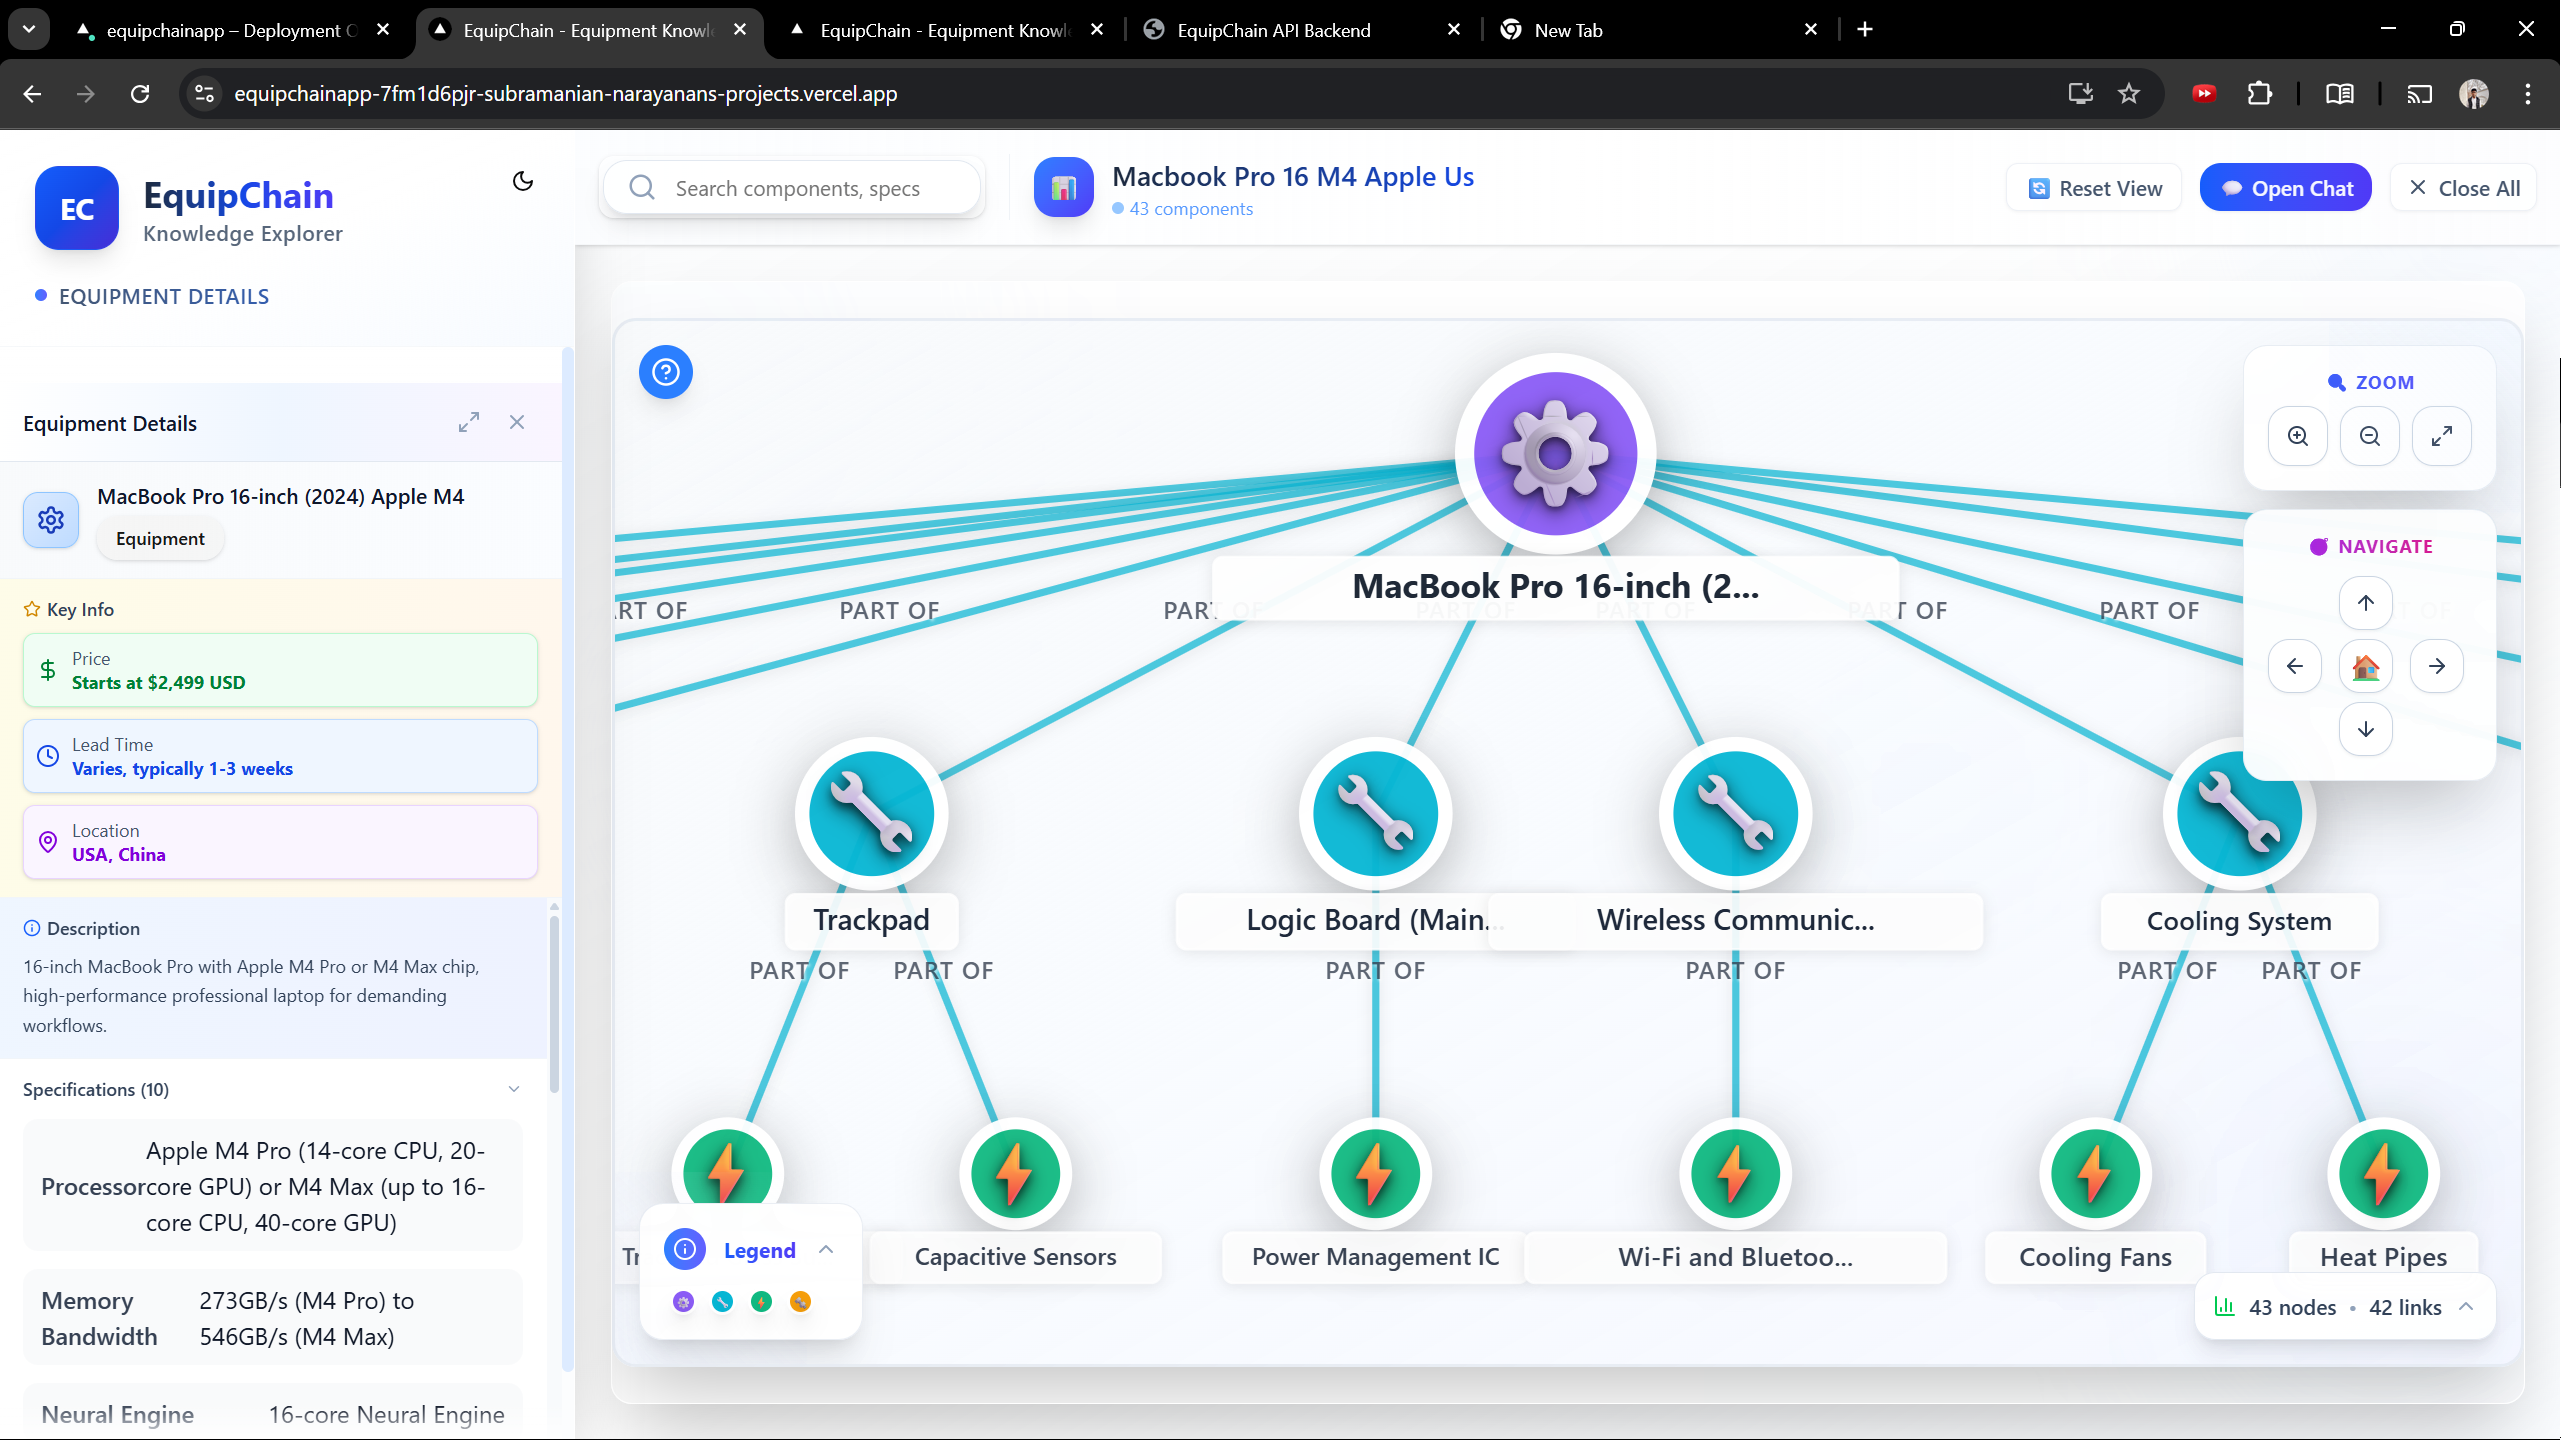This screenshot has height=1440, width=2561.
Task: Click the Open Chat button
Action: 2286,188
